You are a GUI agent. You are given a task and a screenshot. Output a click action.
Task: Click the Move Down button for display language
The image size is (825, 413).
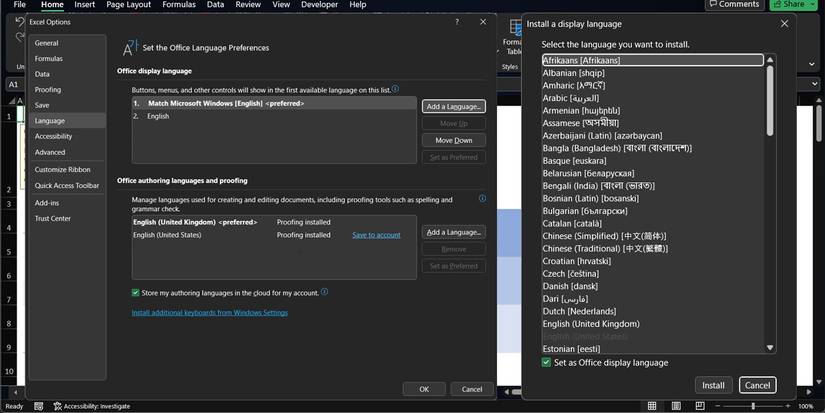(453, 140)
